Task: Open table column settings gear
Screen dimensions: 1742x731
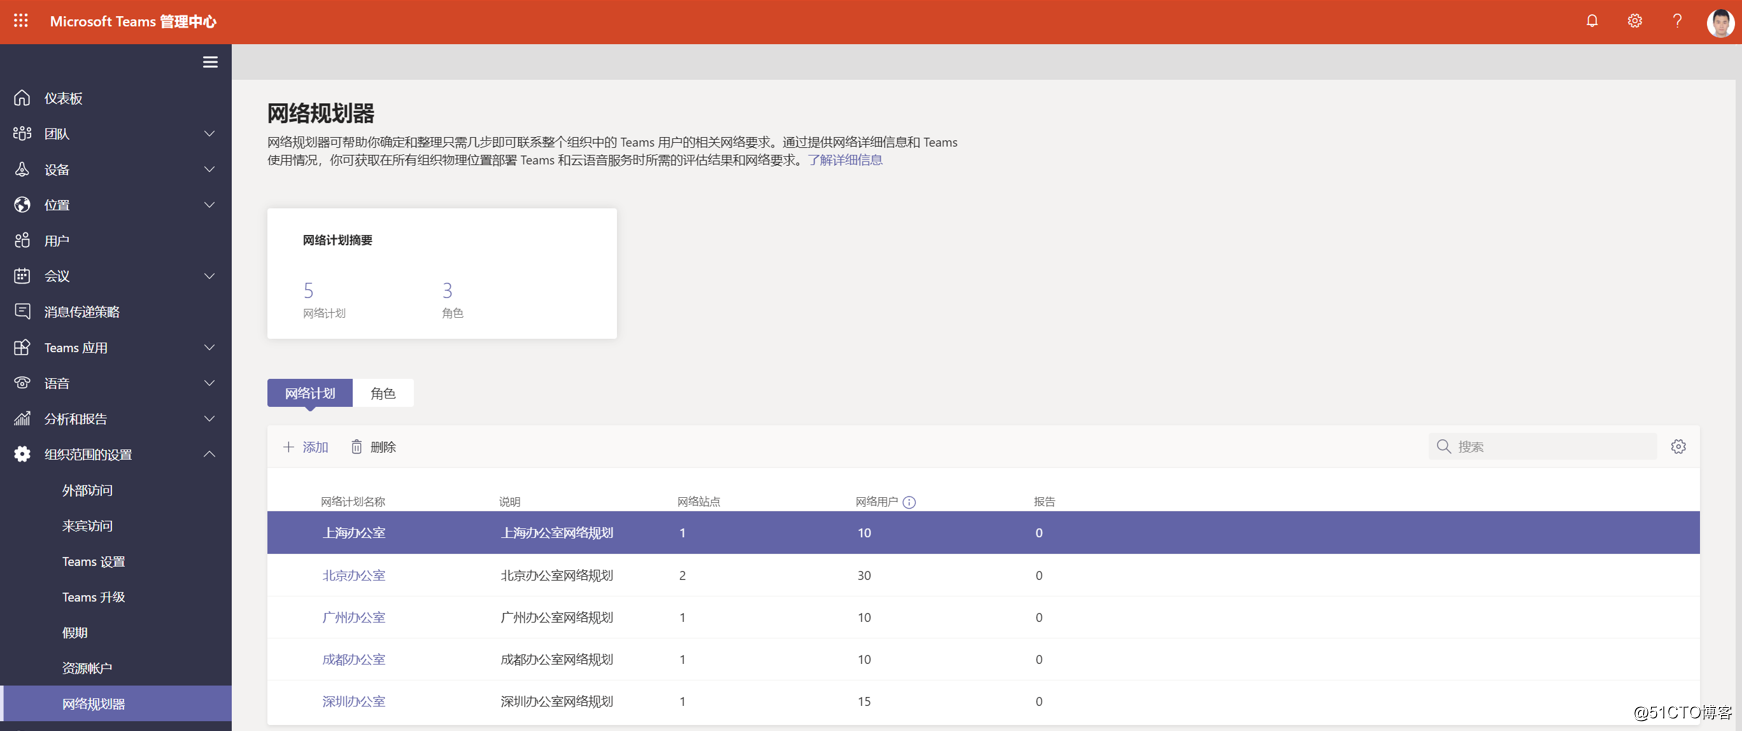Action: point(1678,446)
